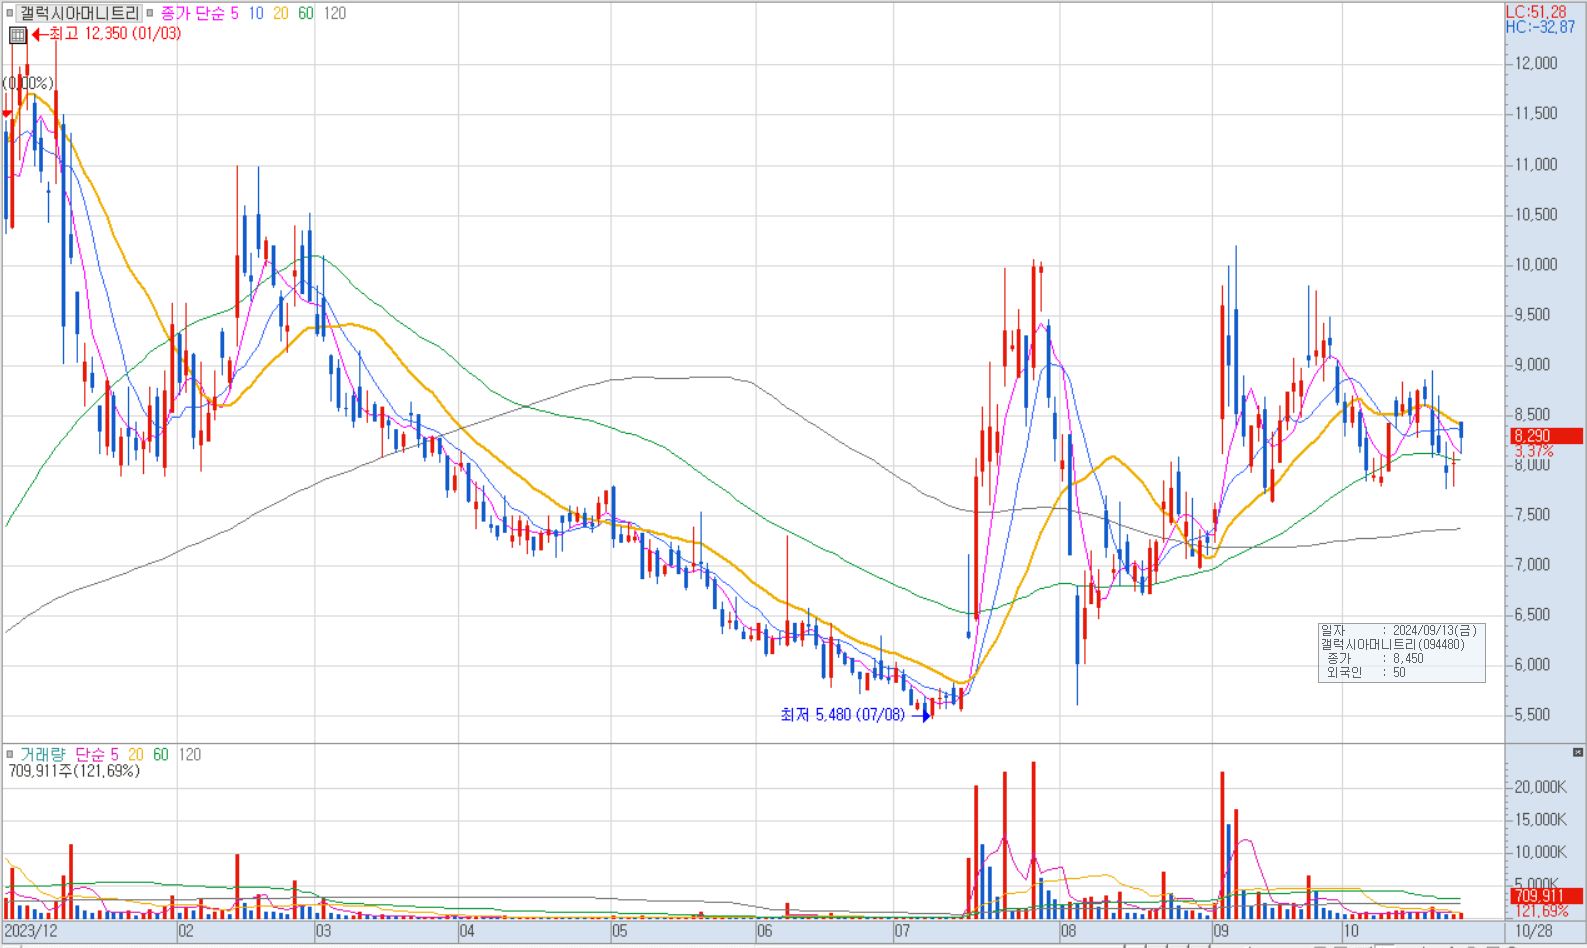Select the price 120-day moving average legend

pos(335,13)
